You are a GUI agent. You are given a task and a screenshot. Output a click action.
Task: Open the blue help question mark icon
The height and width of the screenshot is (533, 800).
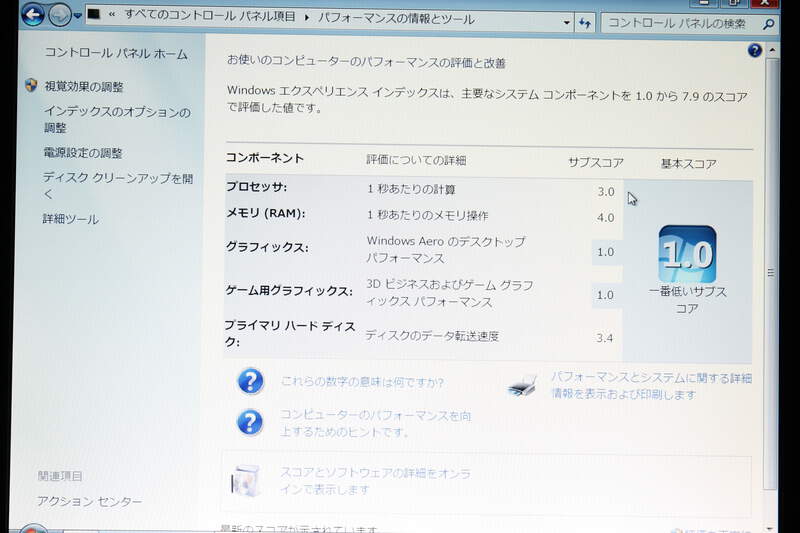[x=755, y=50]
